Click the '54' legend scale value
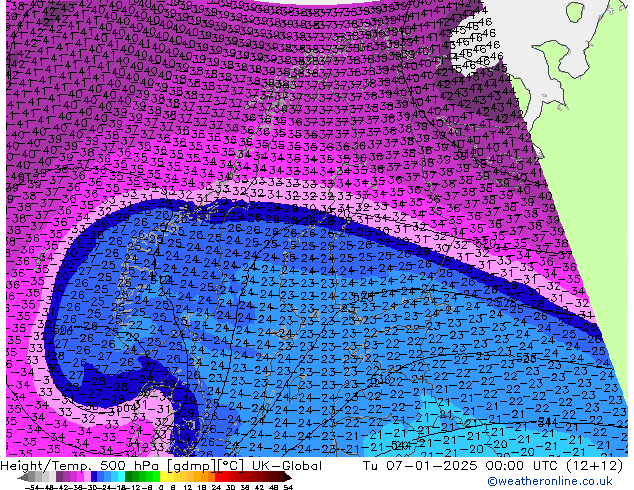The image size is (634, 490). pos(288,488)
